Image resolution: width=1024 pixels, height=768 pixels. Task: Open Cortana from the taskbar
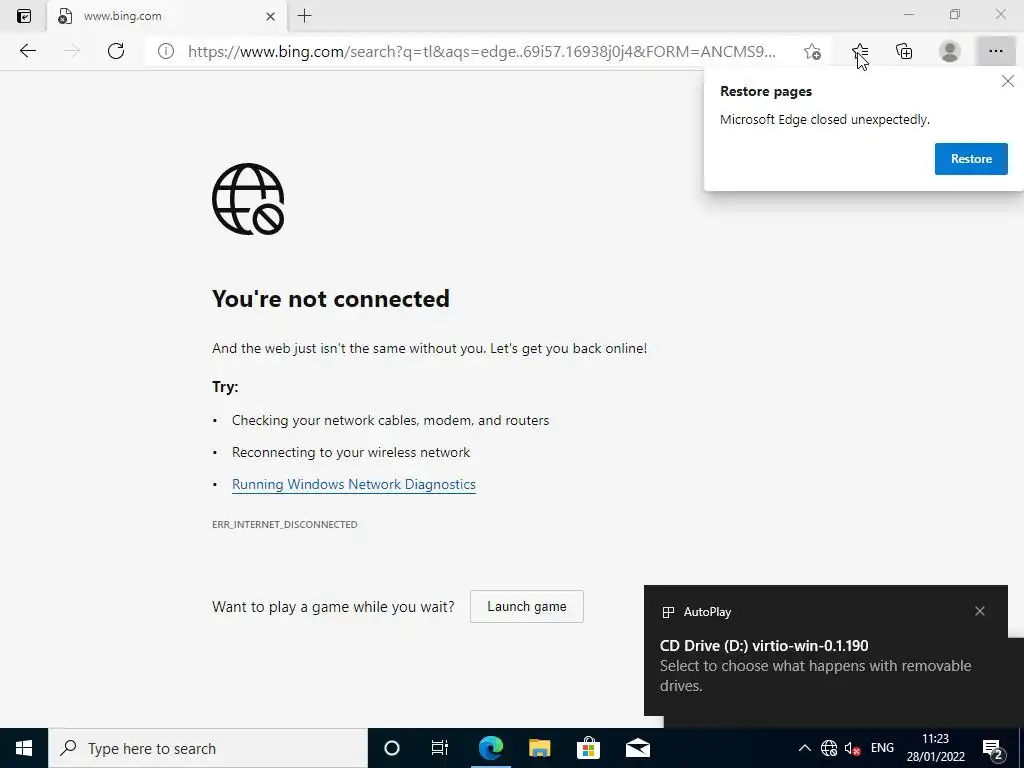pyautogui.click(x=392, y=748)
